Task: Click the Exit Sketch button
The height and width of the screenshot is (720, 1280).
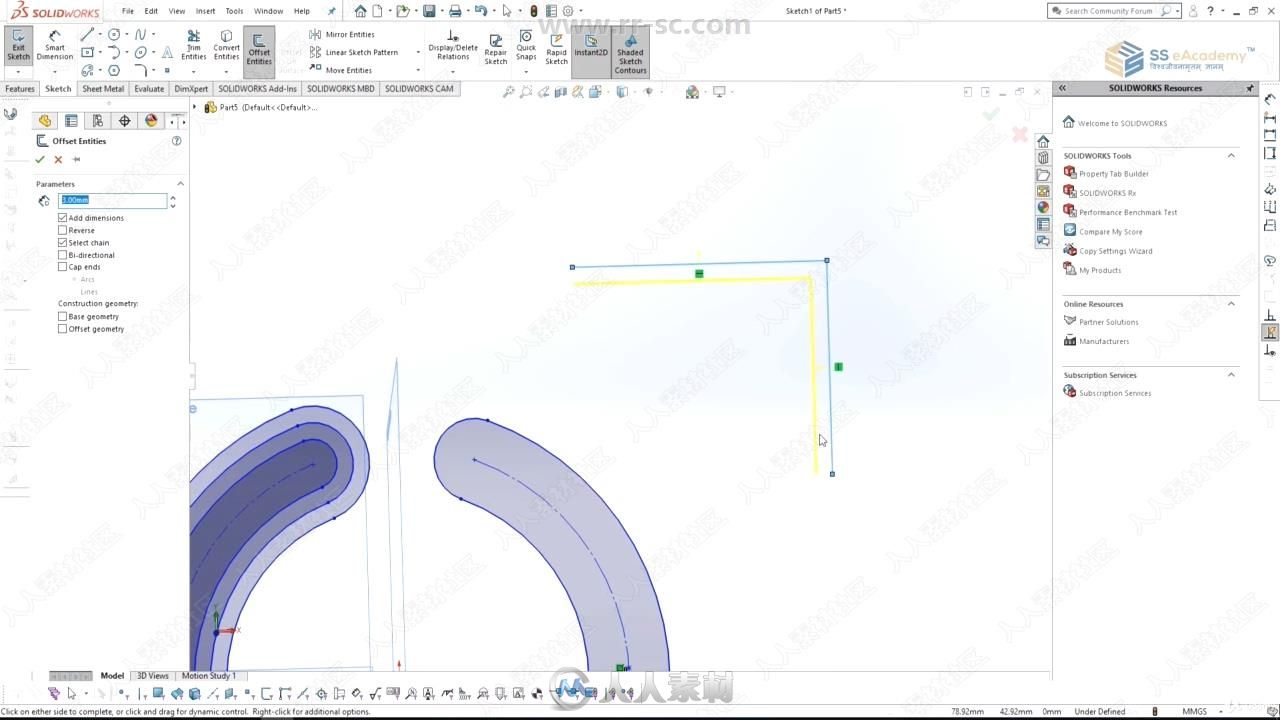Action: point(18,46)
